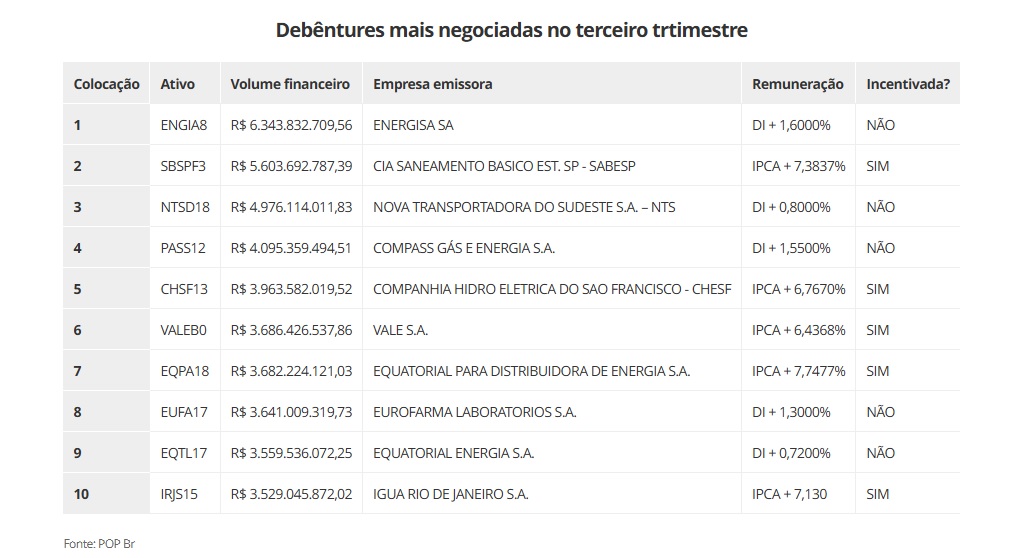
Task: Click the EUROFARMA LABORATORIOS S.A. cell
Action: pos(474,412)
